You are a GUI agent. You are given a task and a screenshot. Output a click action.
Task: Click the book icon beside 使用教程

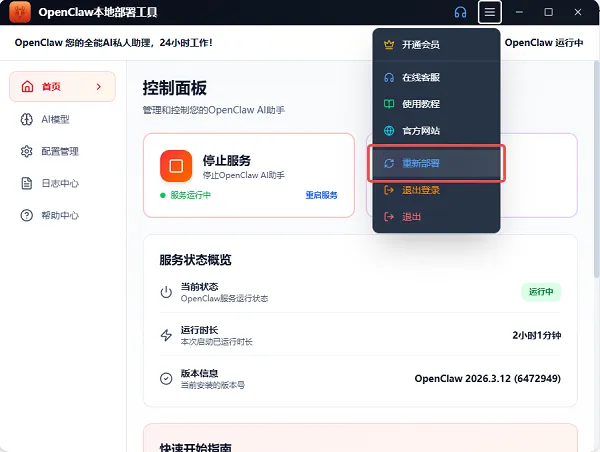click(389, 104)
